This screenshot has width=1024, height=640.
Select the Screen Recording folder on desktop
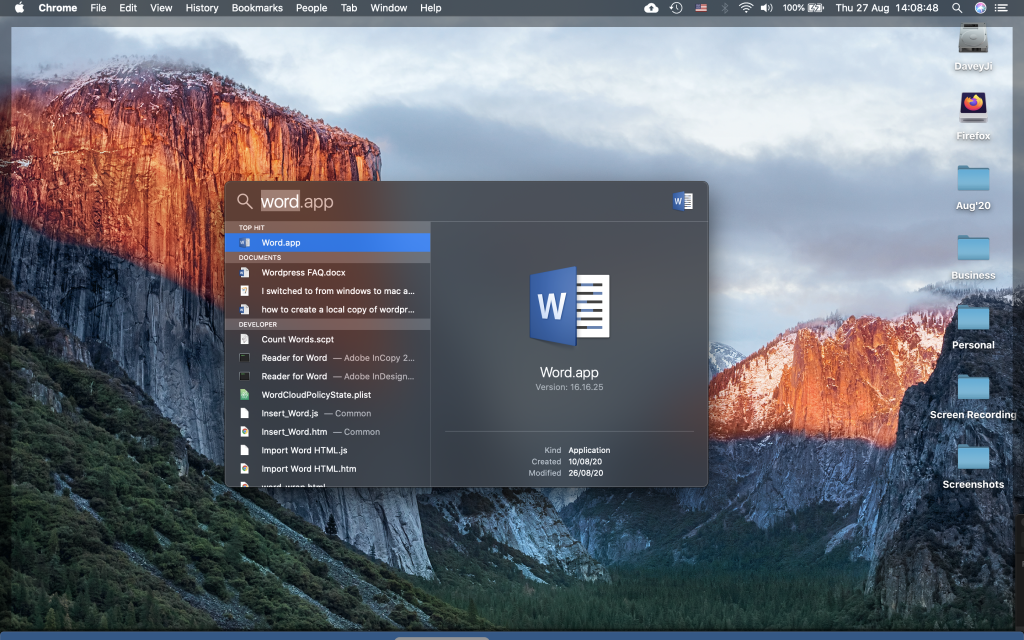(973, 396)
